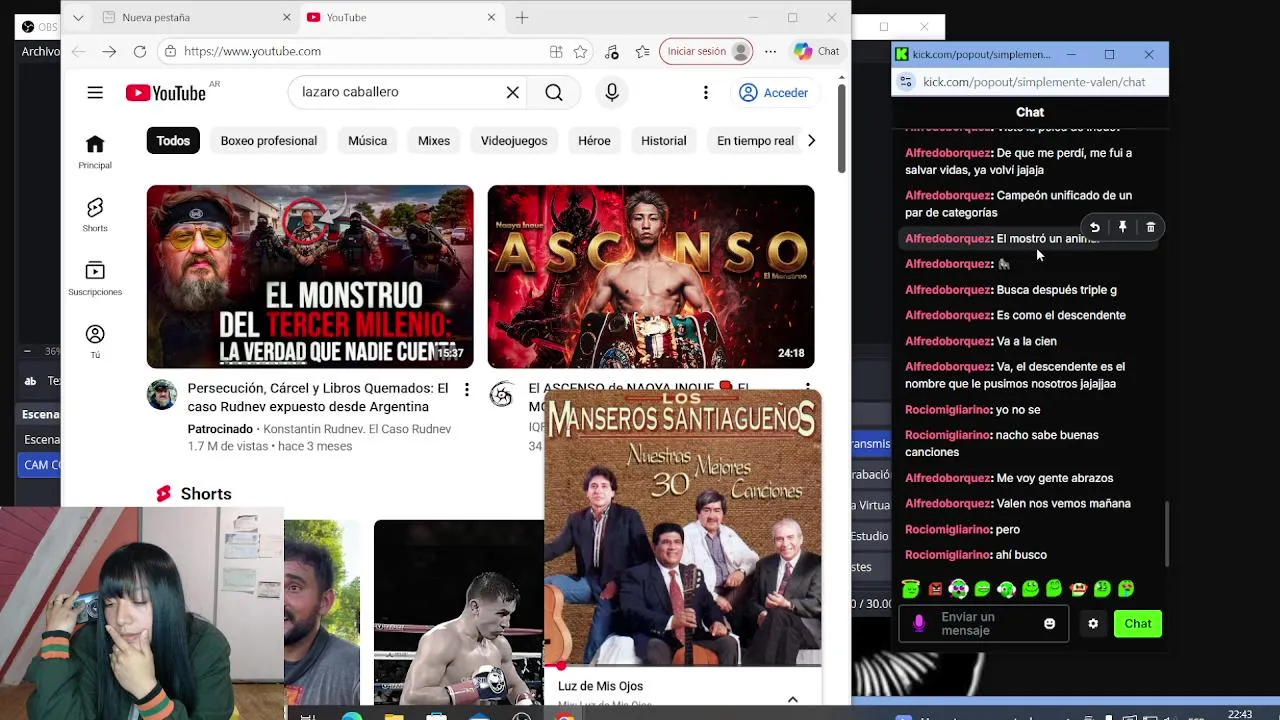
Task: Click the taskbar clock 22:43
Action: click(1240, 714)
